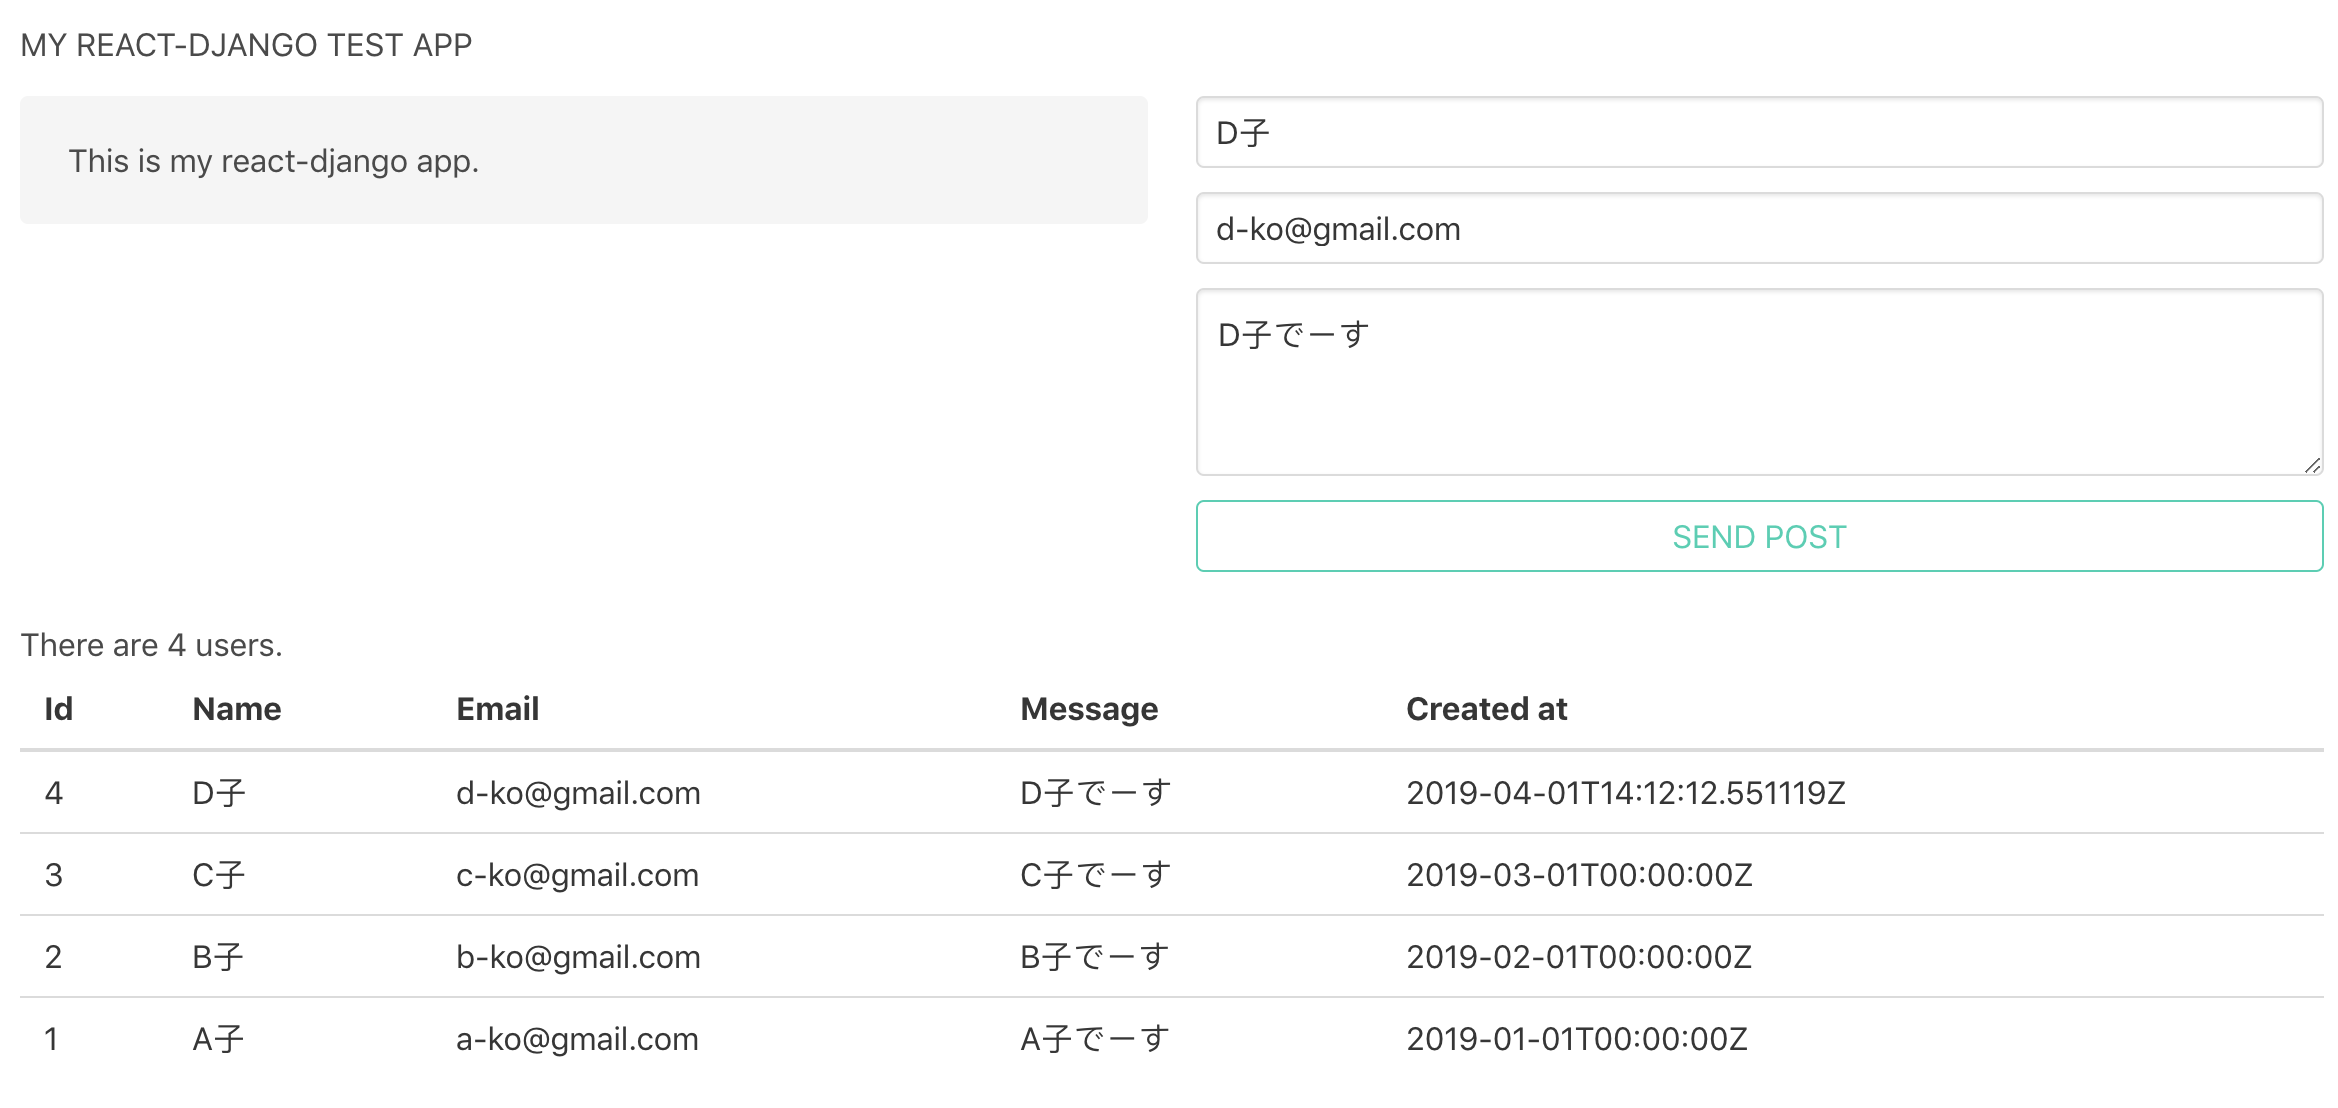This screenshot has height=1108, width=2338.
Task: Click the Message column header
Action: tap(1088, 709)
